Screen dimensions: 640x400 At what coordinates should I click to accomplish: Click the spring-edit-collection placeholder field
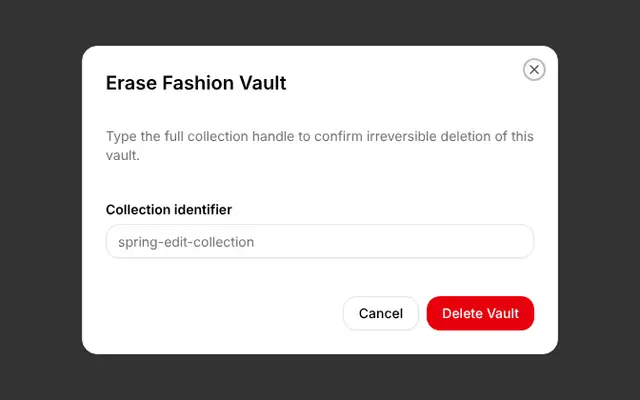[x=320, y=242]
